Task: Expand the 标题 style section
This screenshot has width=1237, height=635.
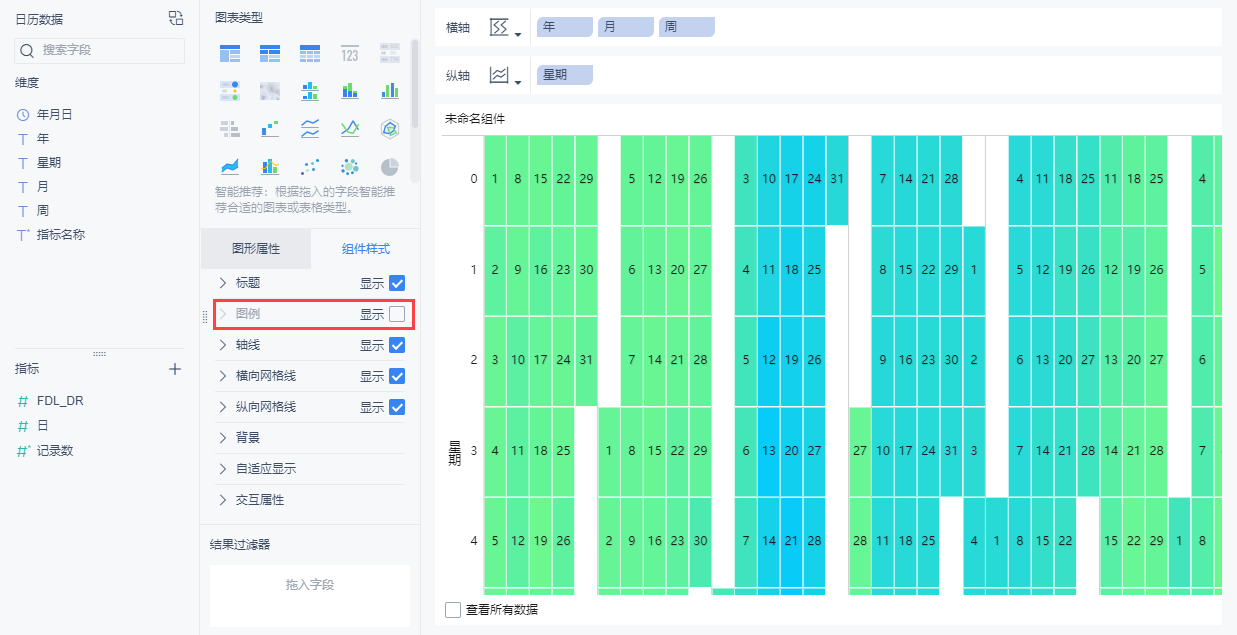Action: [x=223, y=283]
